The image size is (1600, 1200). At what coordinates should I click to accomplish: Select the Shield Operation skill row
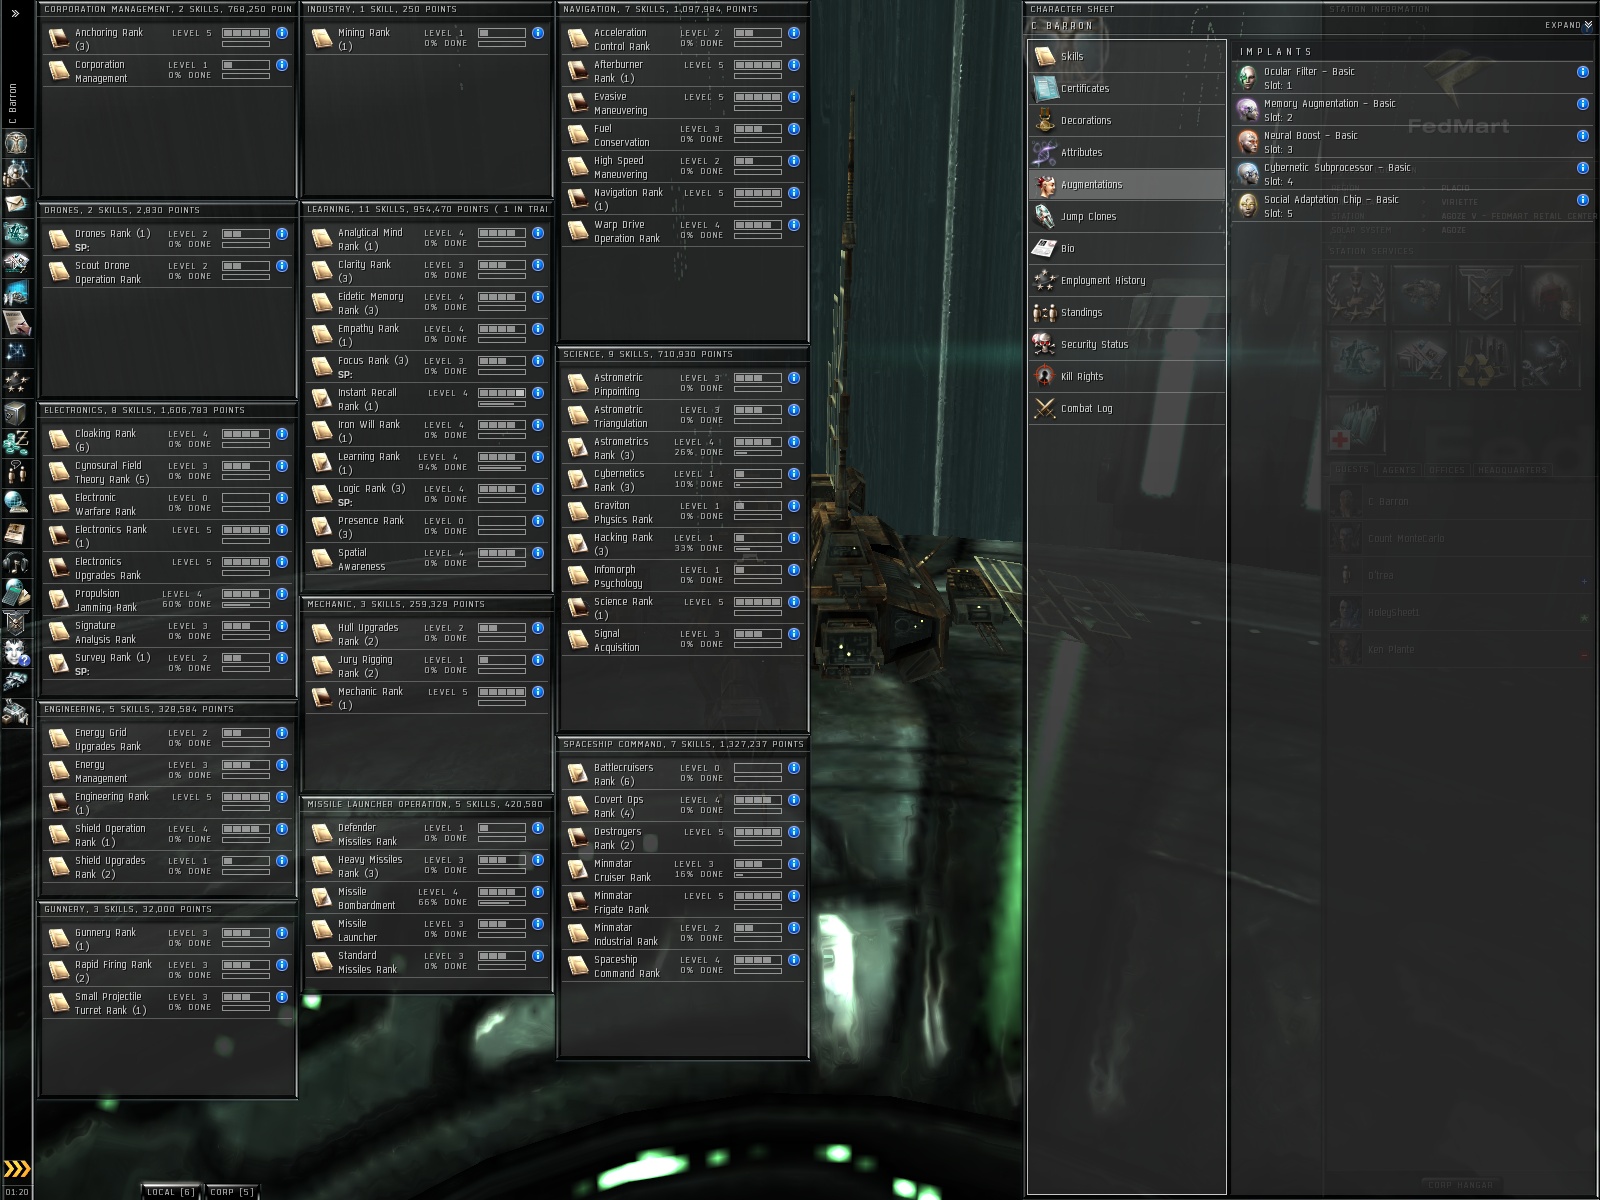point(168,835)
